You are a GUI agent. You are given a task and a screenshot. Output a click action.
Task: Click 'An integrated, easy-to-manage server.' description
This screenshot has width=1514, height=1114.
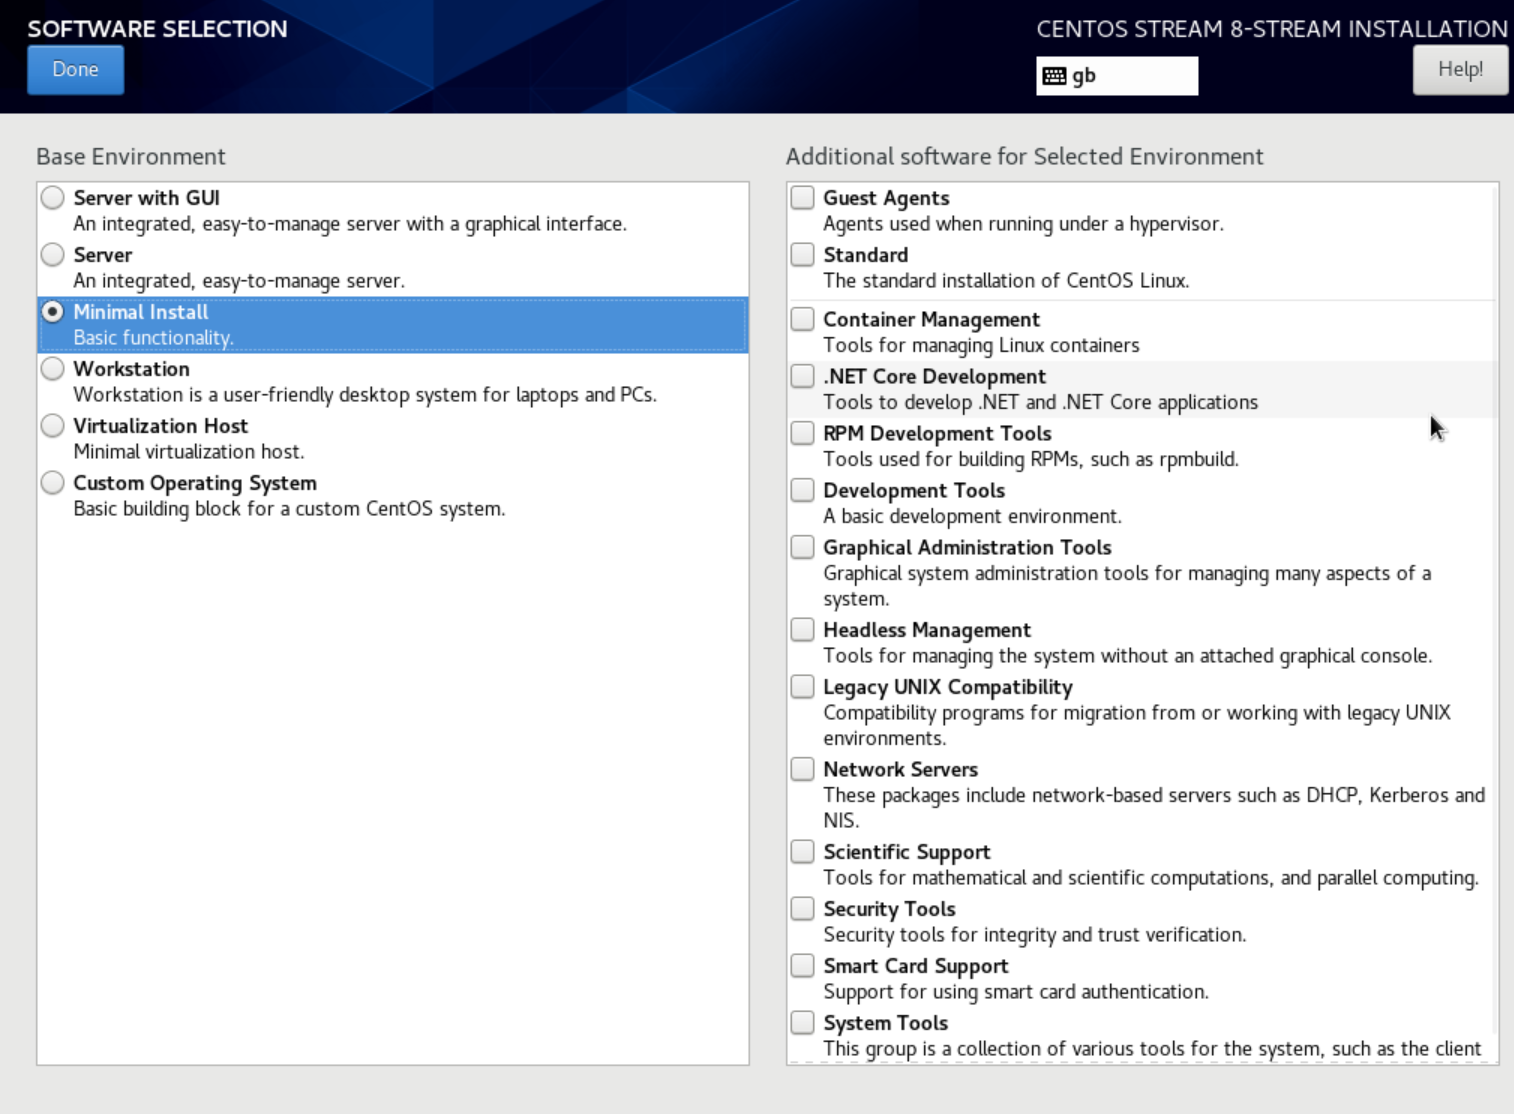pos(239,281)
